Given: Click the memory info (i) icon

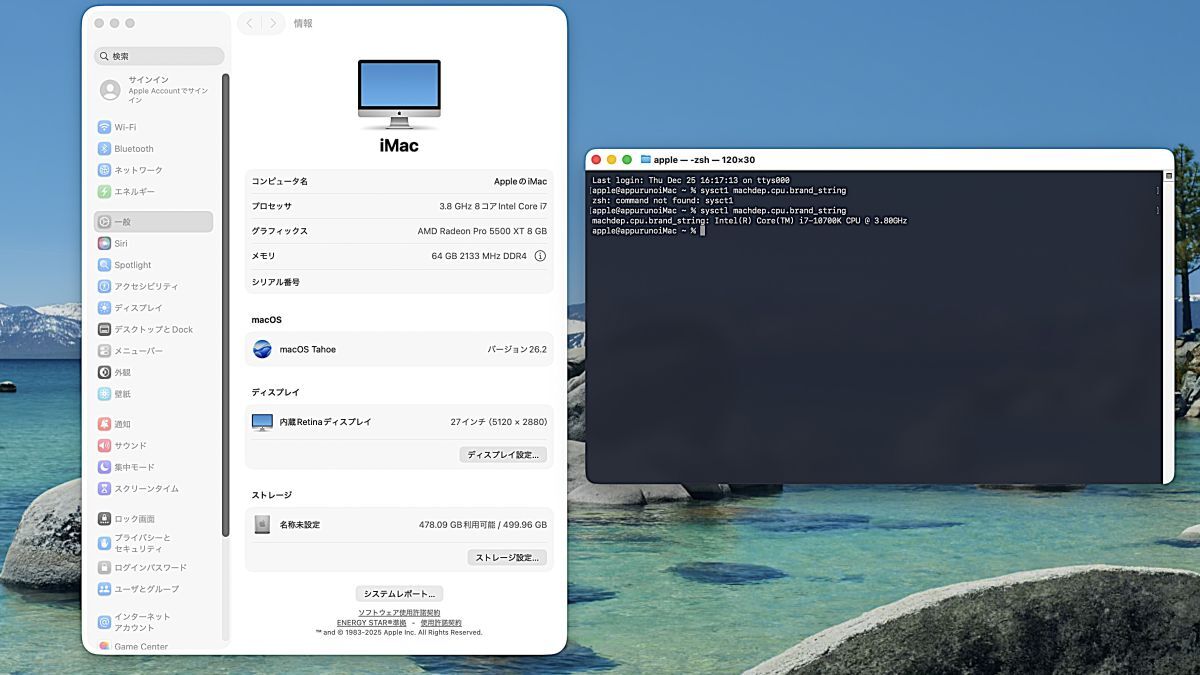Looking at the screenshot, I should pos(540,256).
